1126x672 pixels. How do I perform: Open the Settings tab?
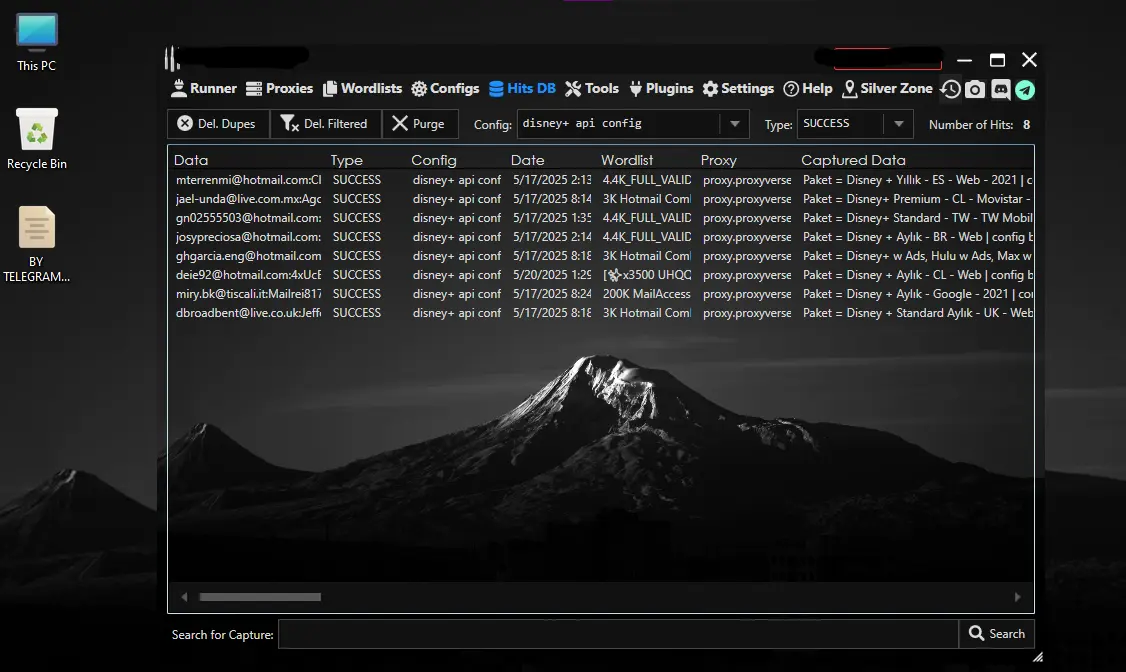738,88
